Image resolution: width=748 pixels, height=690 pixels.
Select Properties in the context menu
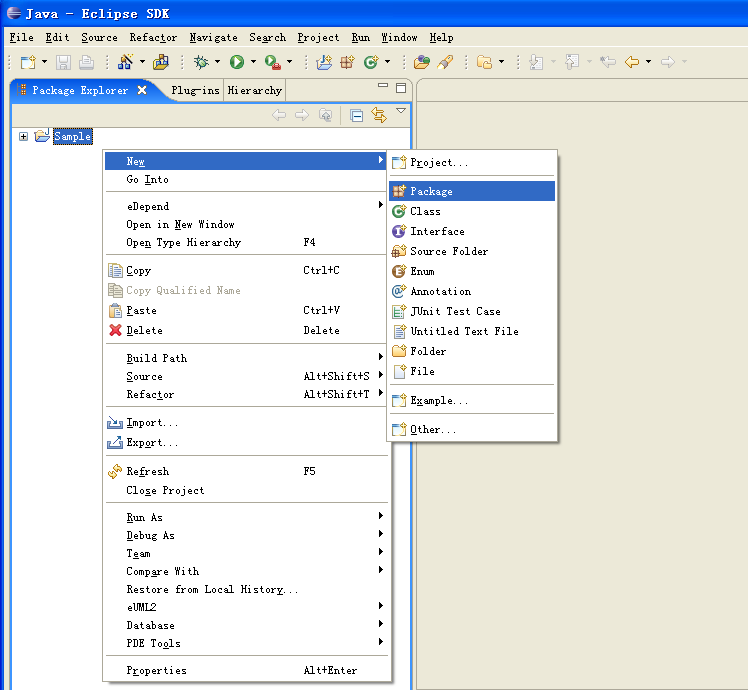tap(245, 670)
